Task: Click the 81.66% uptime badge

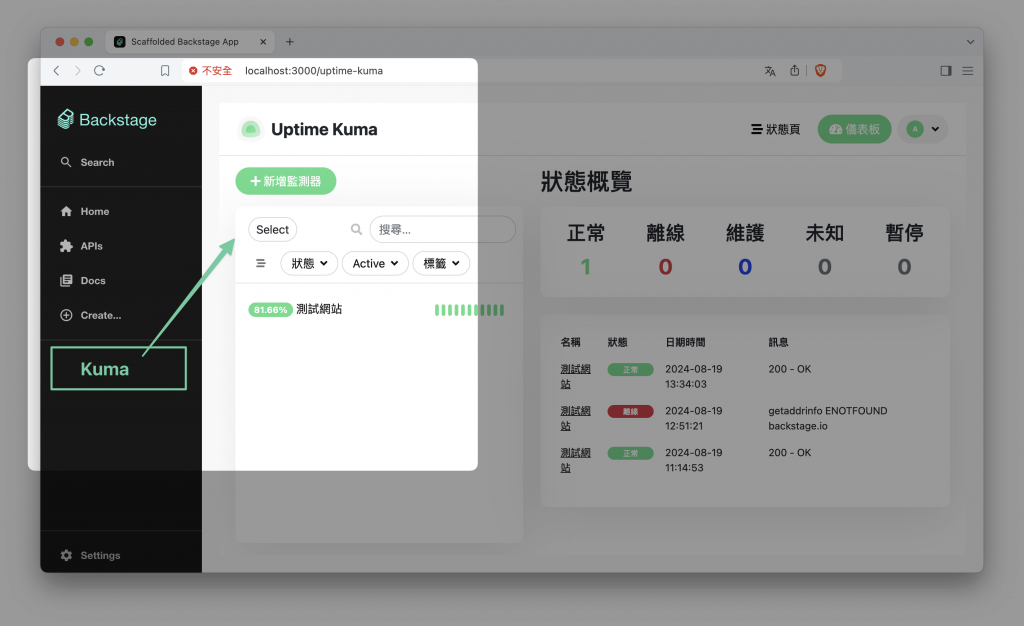Action: [270, 309]
